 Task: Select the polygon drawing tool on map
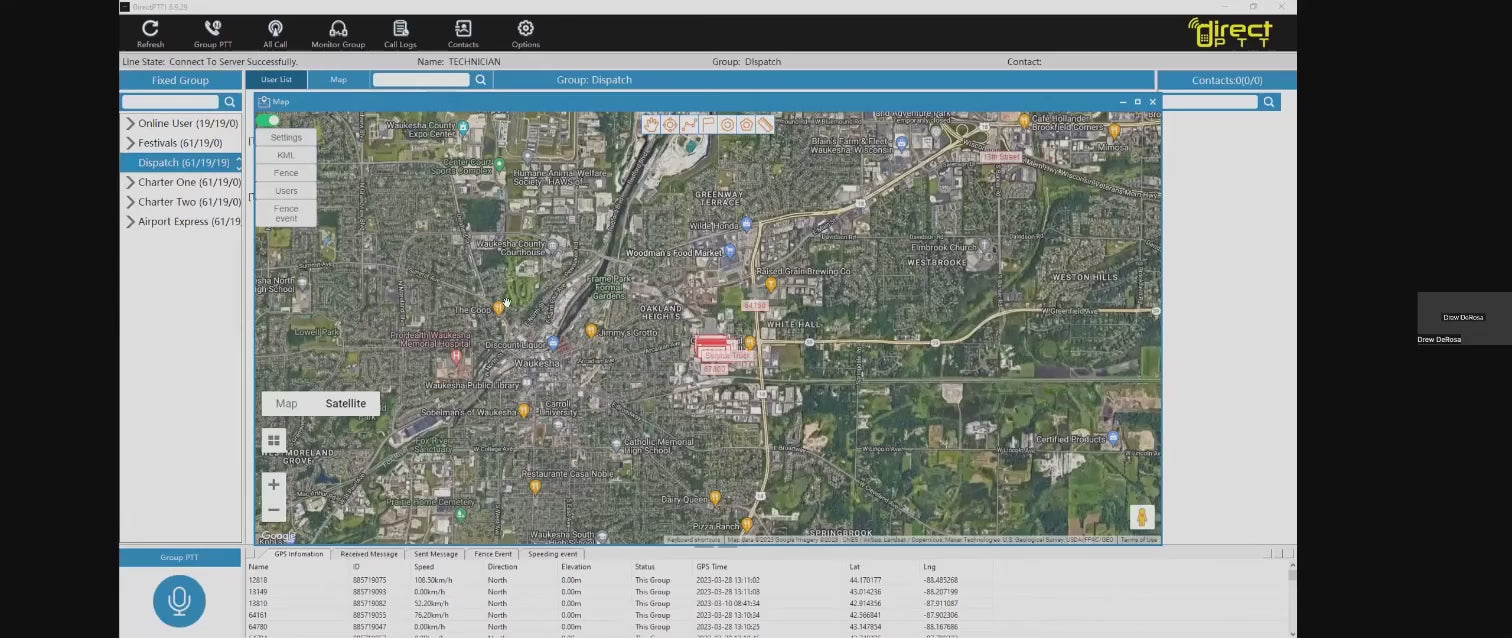746,125
